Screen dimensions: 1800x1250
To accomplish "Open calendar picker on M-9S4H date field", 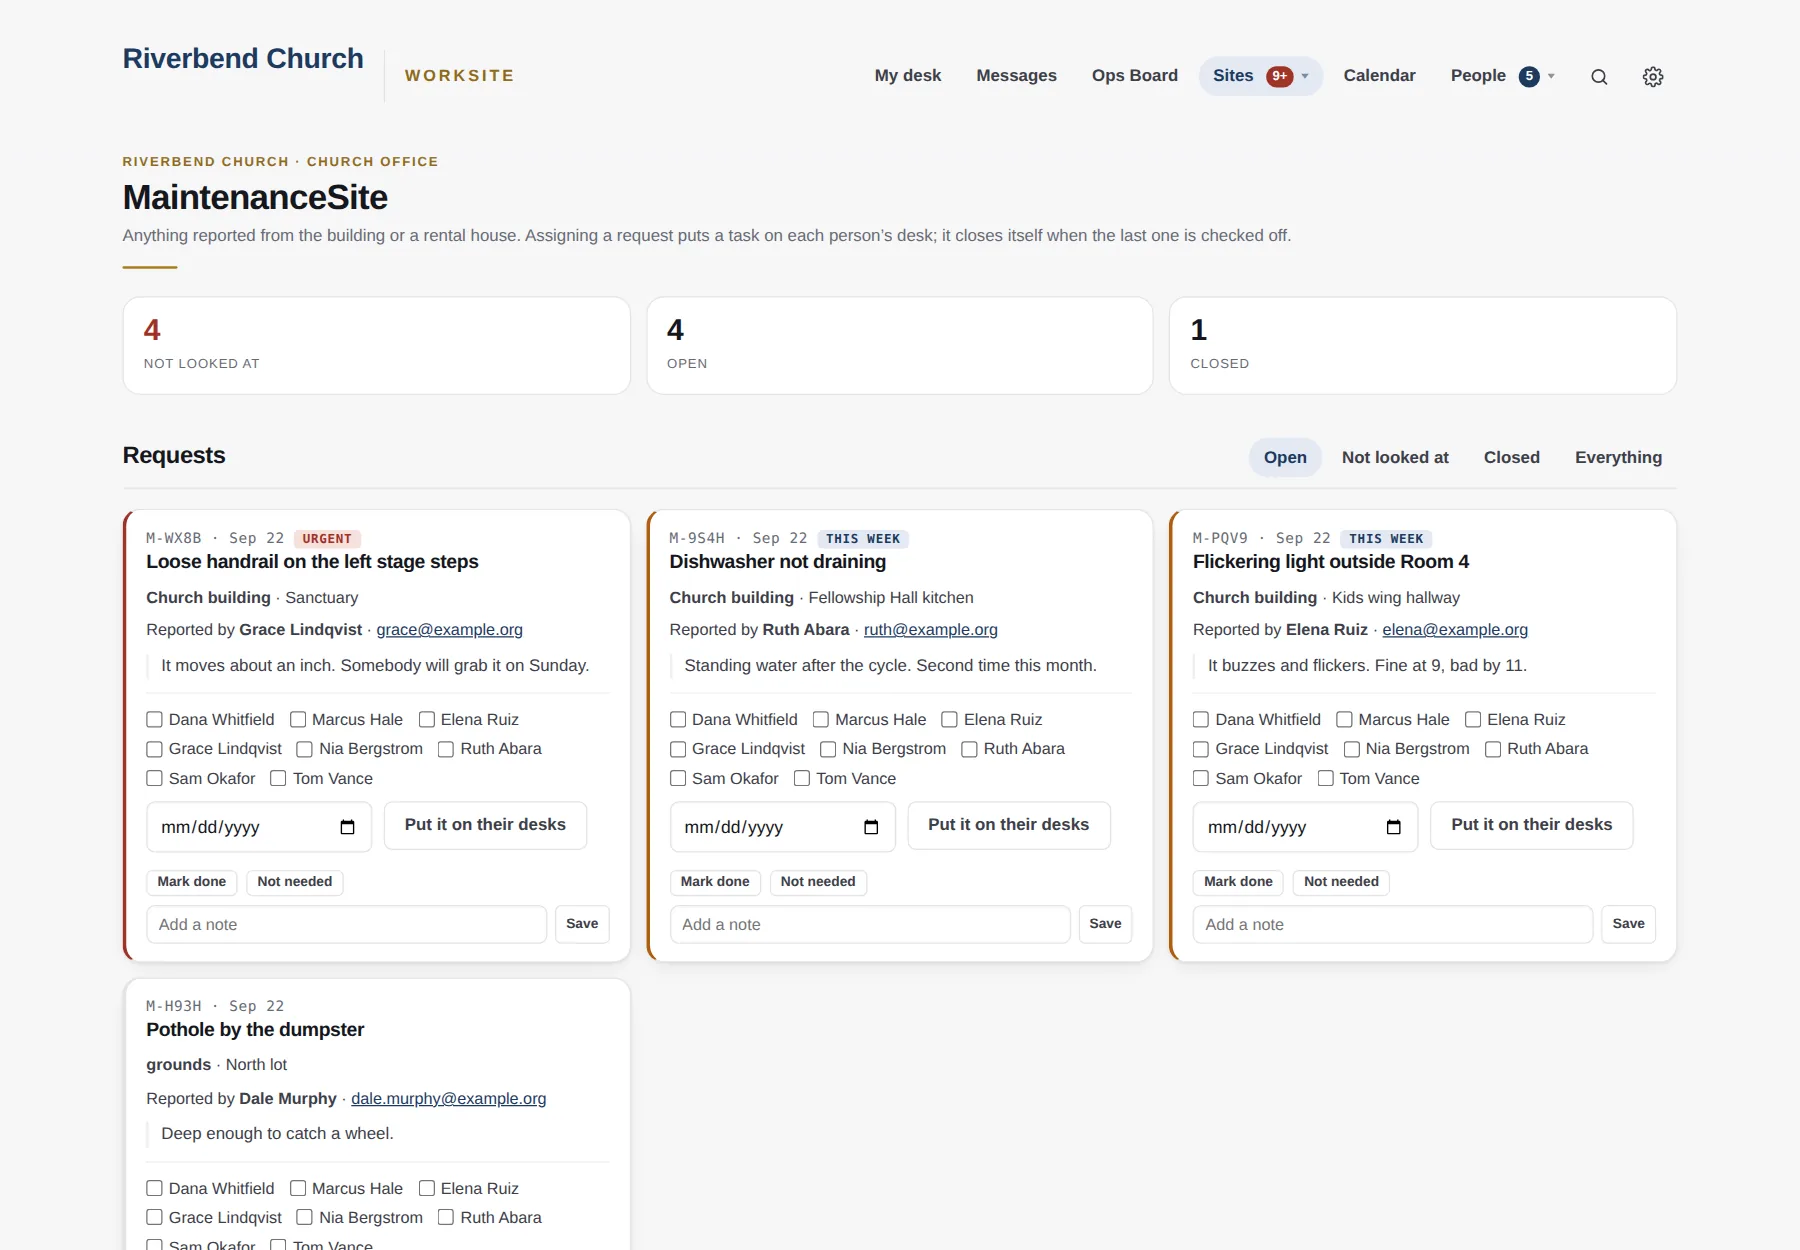I will coord(871,827).
